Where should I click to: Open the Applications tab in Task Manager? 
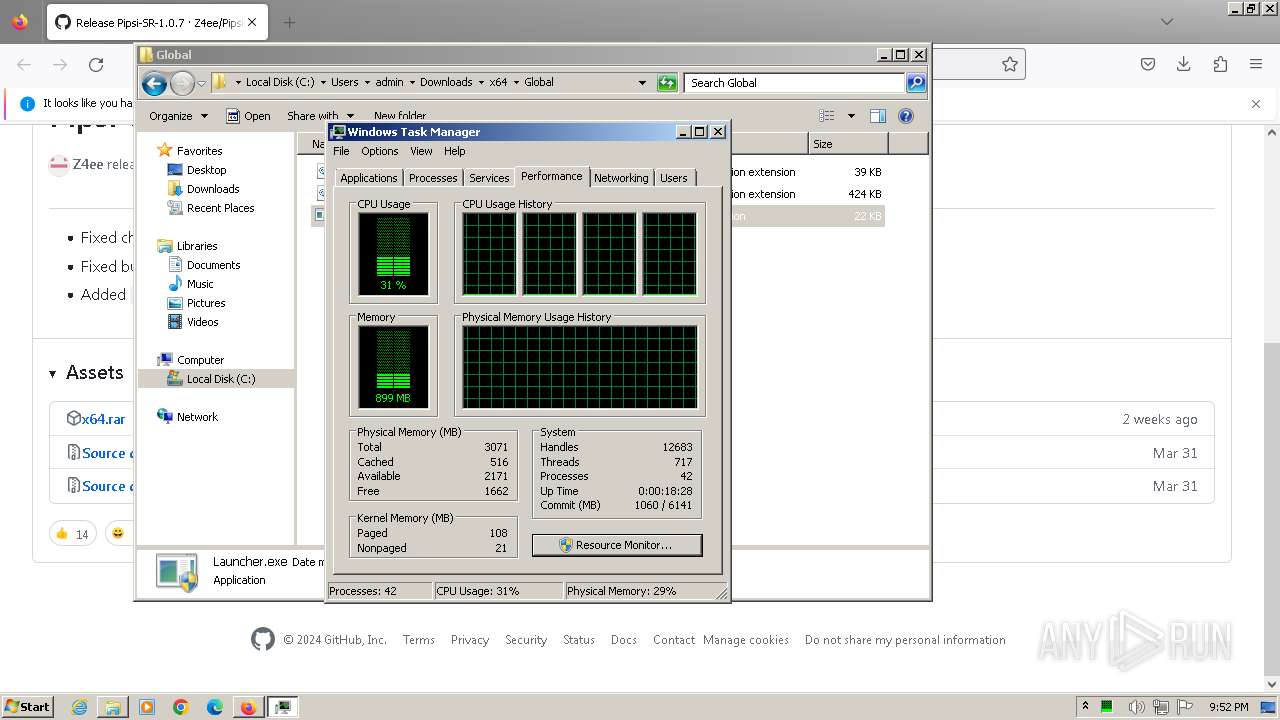click(x=368, y=178)
